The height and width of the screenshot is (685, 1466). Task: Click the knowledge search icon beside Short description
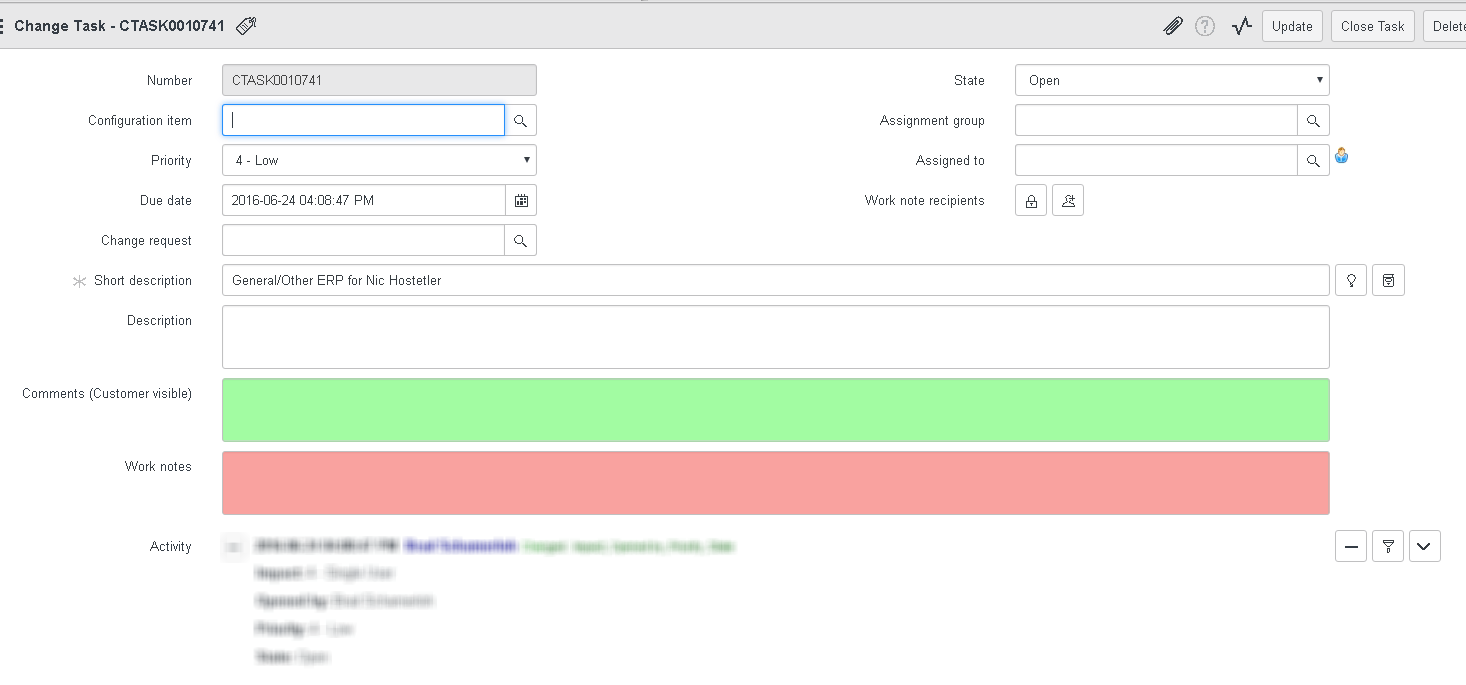[1388, 280]
